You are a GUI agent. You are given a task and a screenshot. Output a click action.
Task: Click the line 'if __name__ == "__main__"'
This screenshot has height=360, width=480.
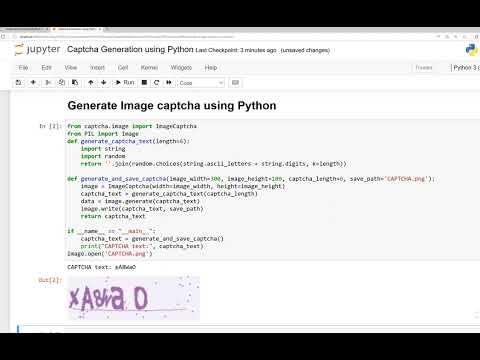pos(111,231)
